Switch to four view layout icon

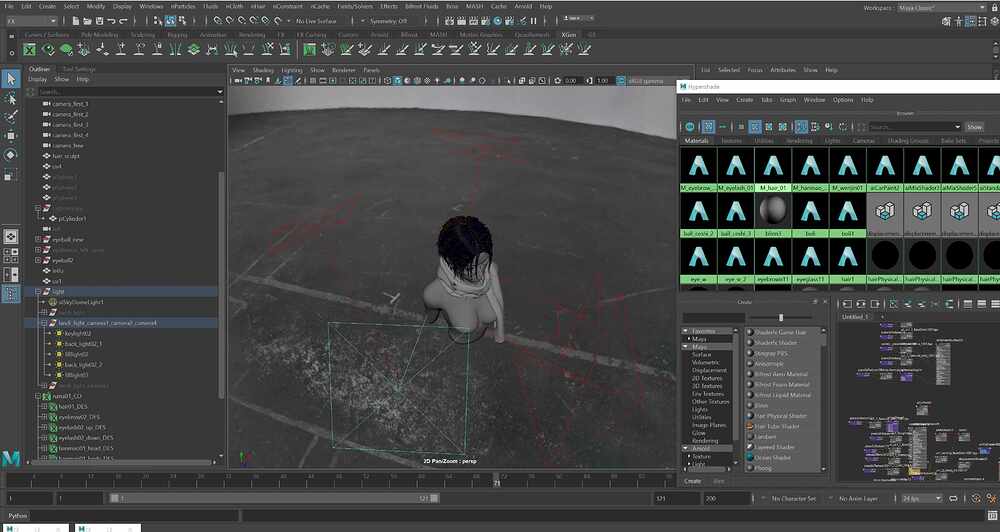11,256
